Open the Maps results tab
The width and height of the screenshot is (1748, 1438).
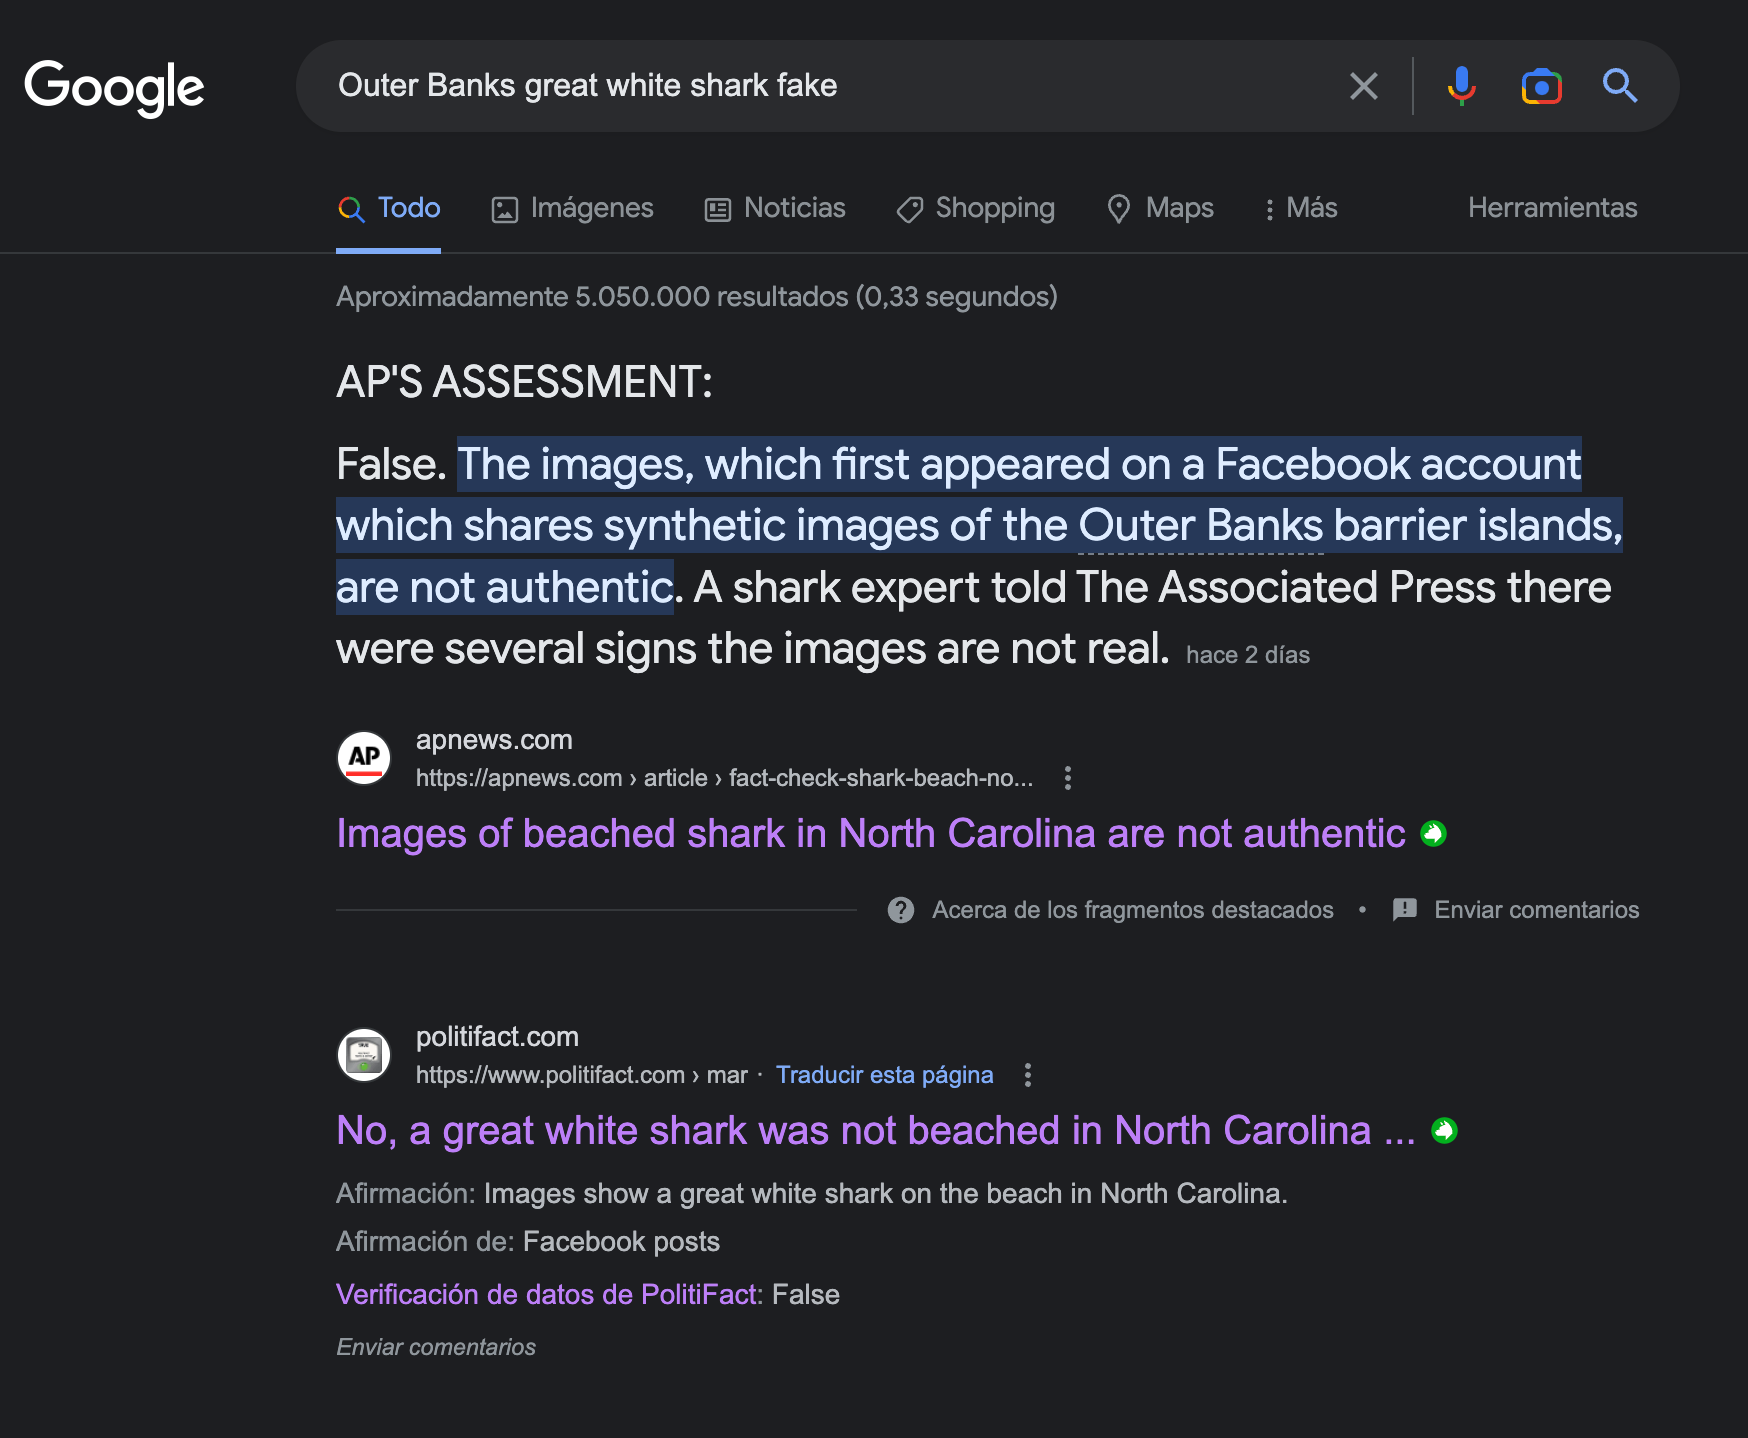click(1160, 208)
